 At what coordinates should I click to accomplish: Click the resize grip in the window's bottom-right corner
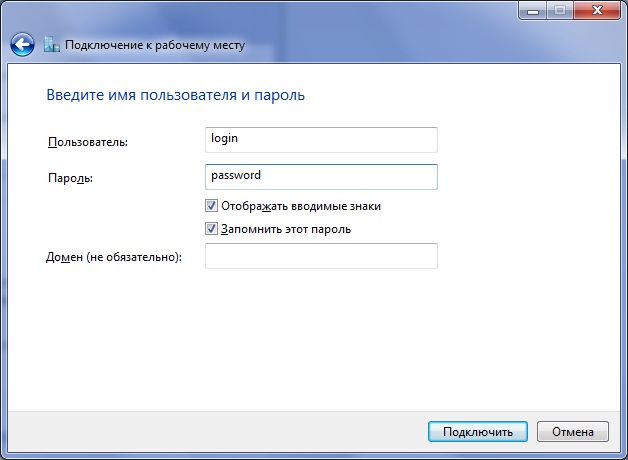pyautogui.click(x=621, y=453)
